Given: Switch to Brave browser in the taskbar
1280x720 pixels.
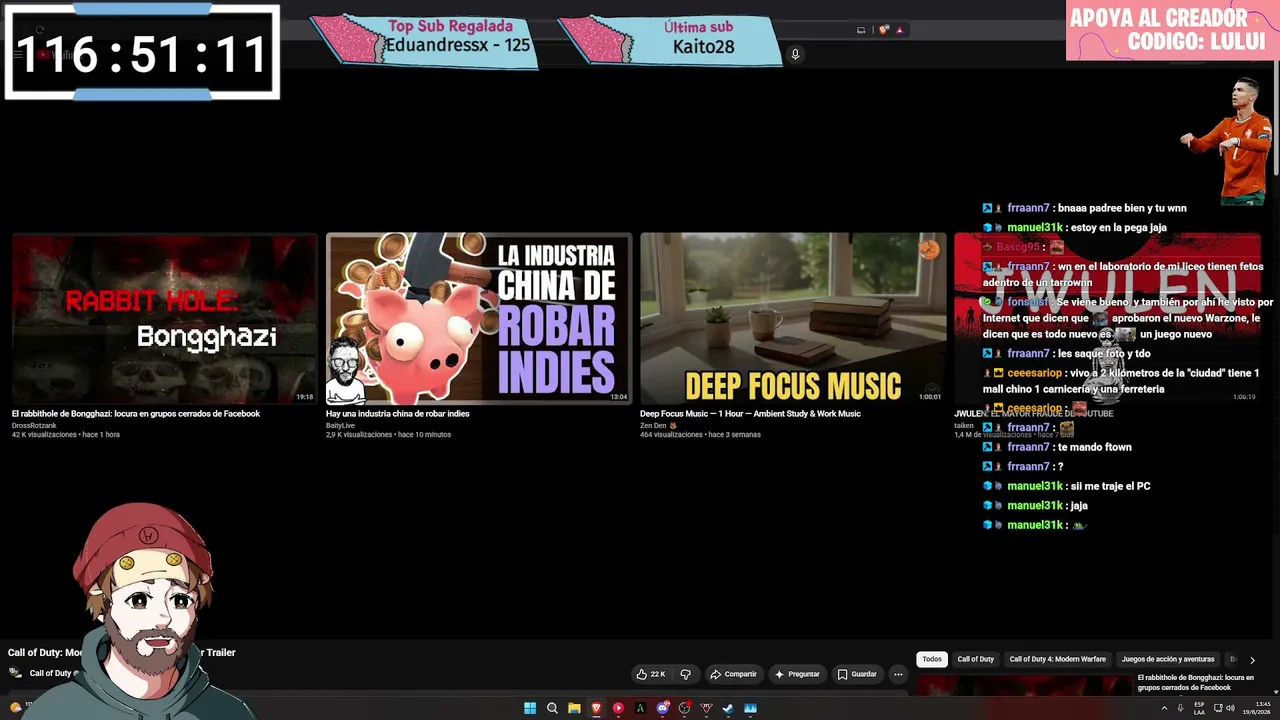Looking at the screenshot, I should click(596, 708).
